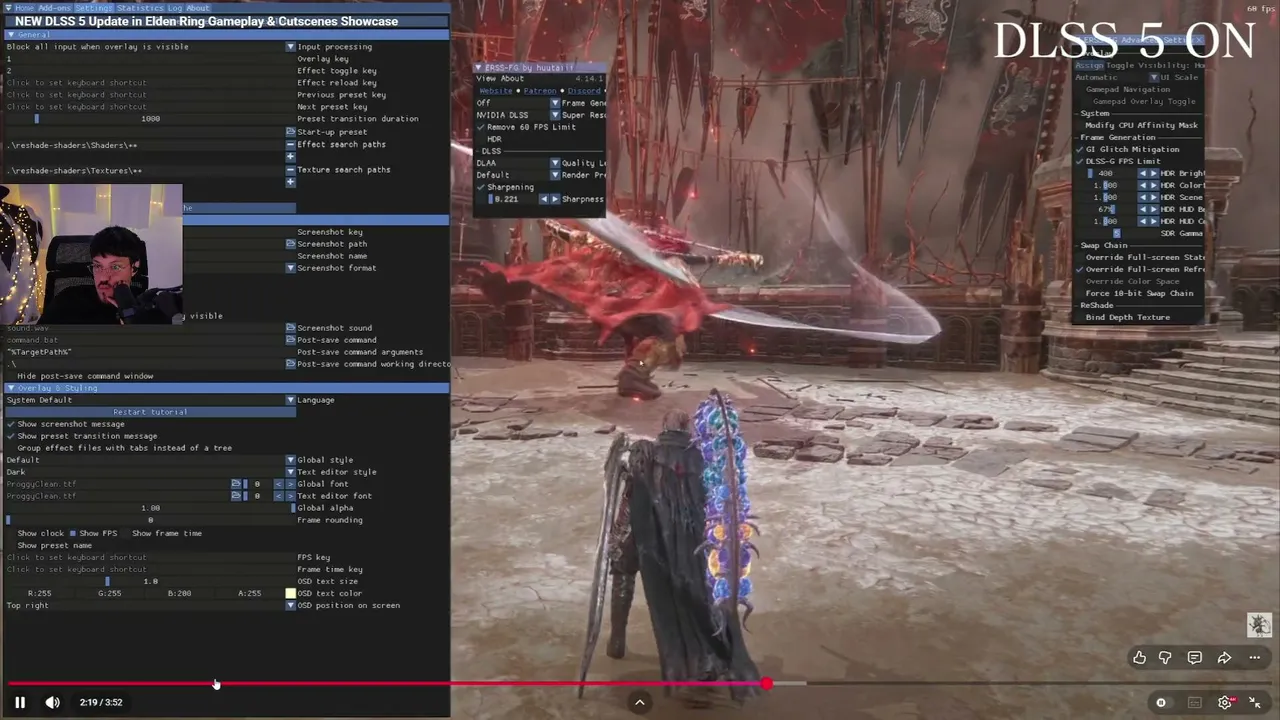Dislike the video with the thumbs-down icon
This screenshot has height=720, width=1280.
(x=1165, y=657)
